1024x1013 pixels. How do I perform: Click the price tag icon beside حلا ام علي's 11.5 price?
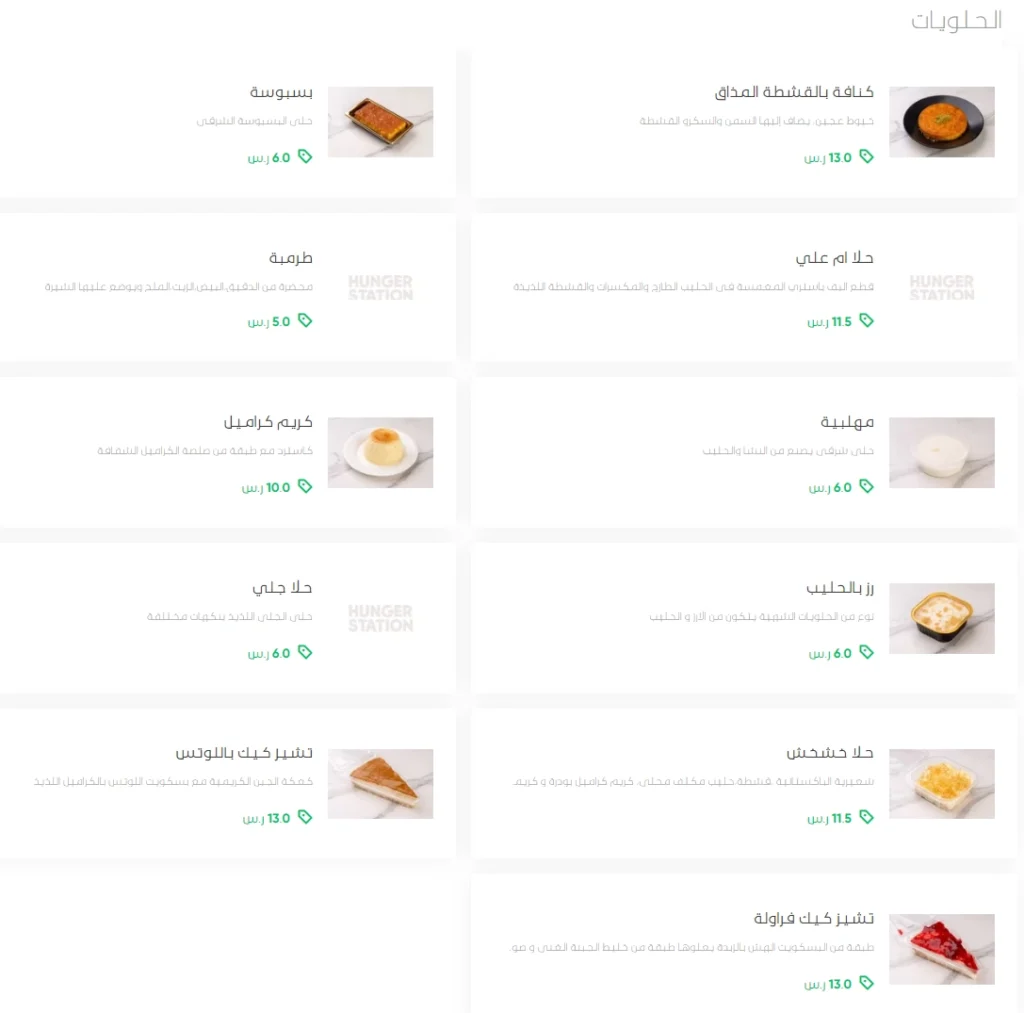pyautogui.click(x=866, y=320)
